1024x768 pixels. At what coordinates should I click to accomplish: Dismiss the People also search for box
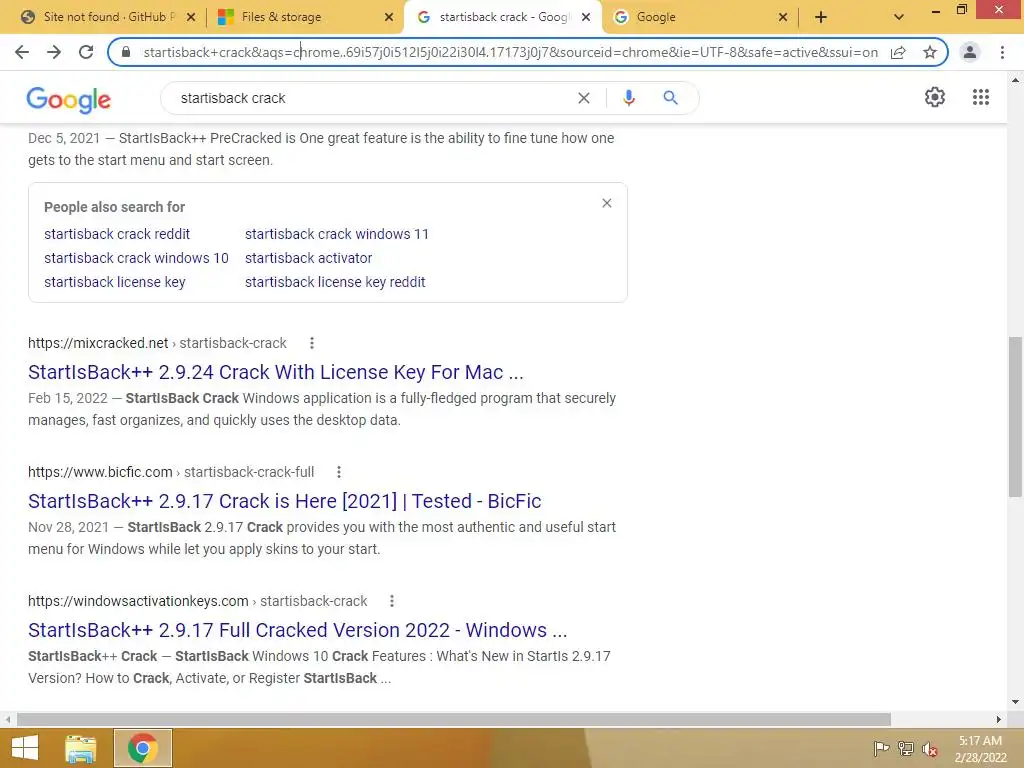607,203
